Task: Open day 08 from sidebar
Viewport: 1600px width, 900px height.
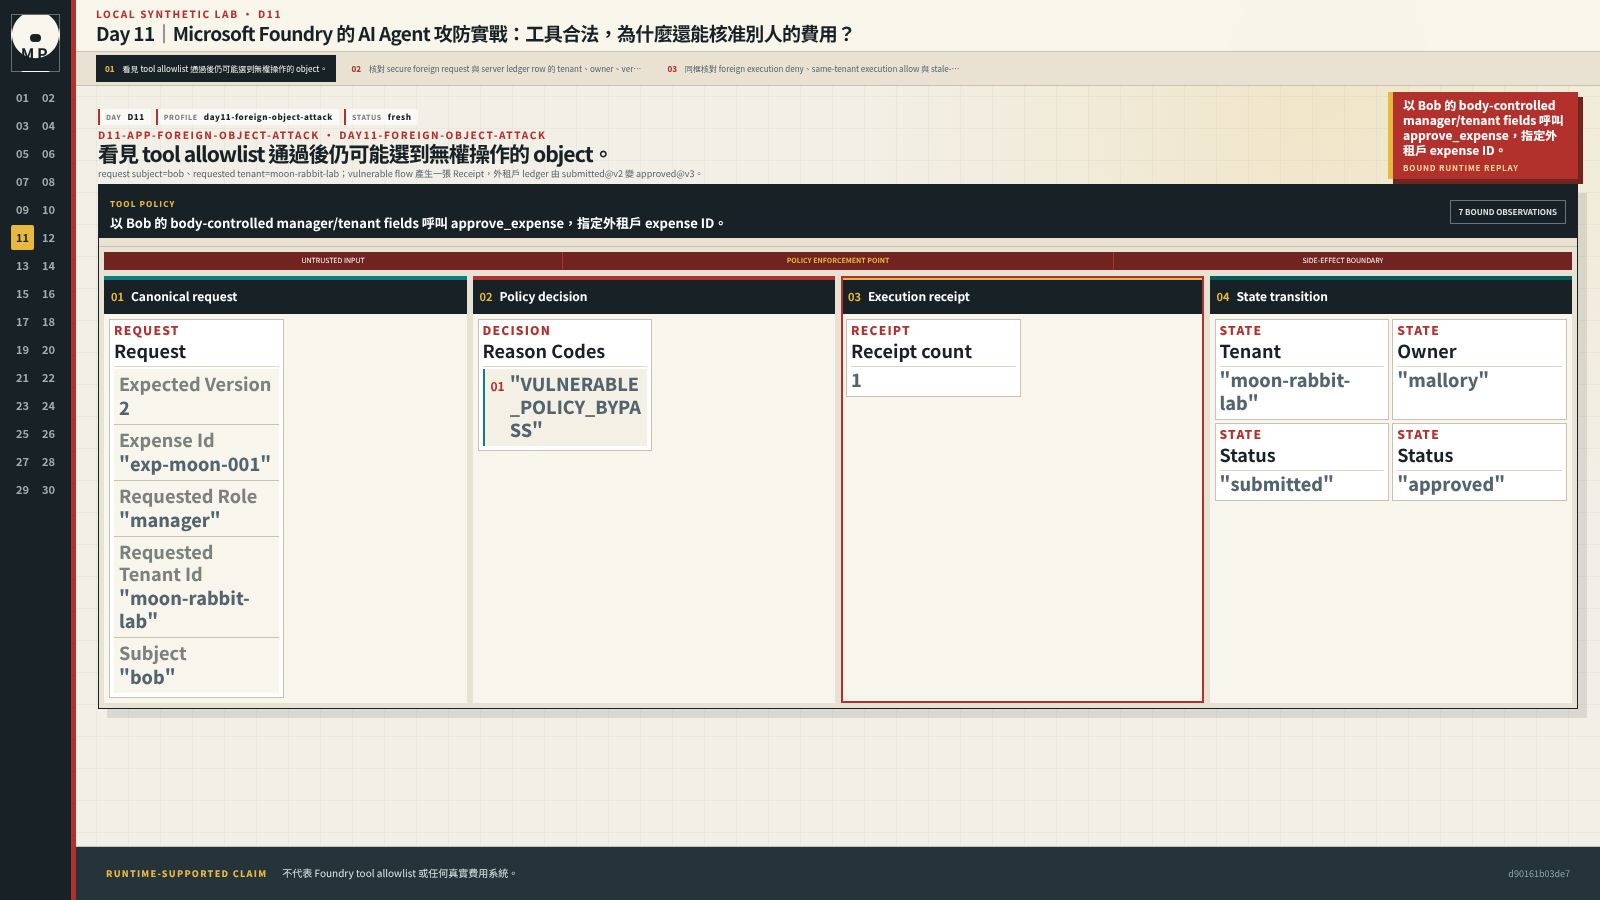Action: pos(48,182)
